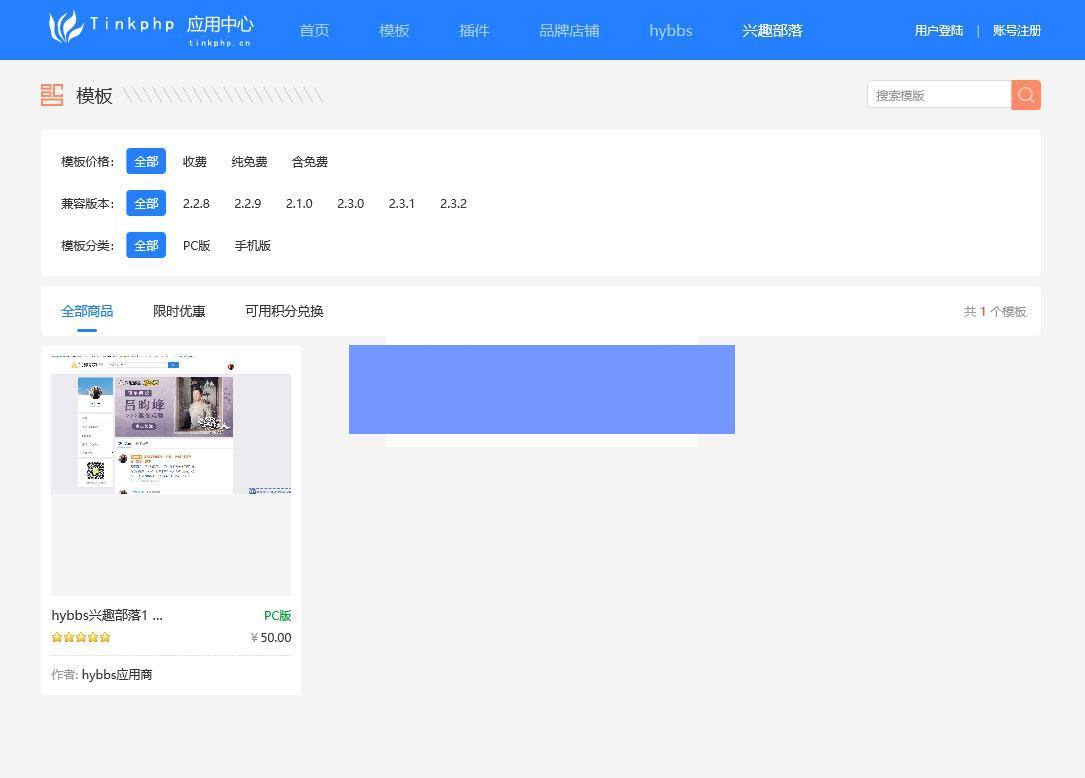The width and height of the screenshot is (1085, 778).
Task: Open the 品牌店铺 navigation item
Action: (569, 30)
